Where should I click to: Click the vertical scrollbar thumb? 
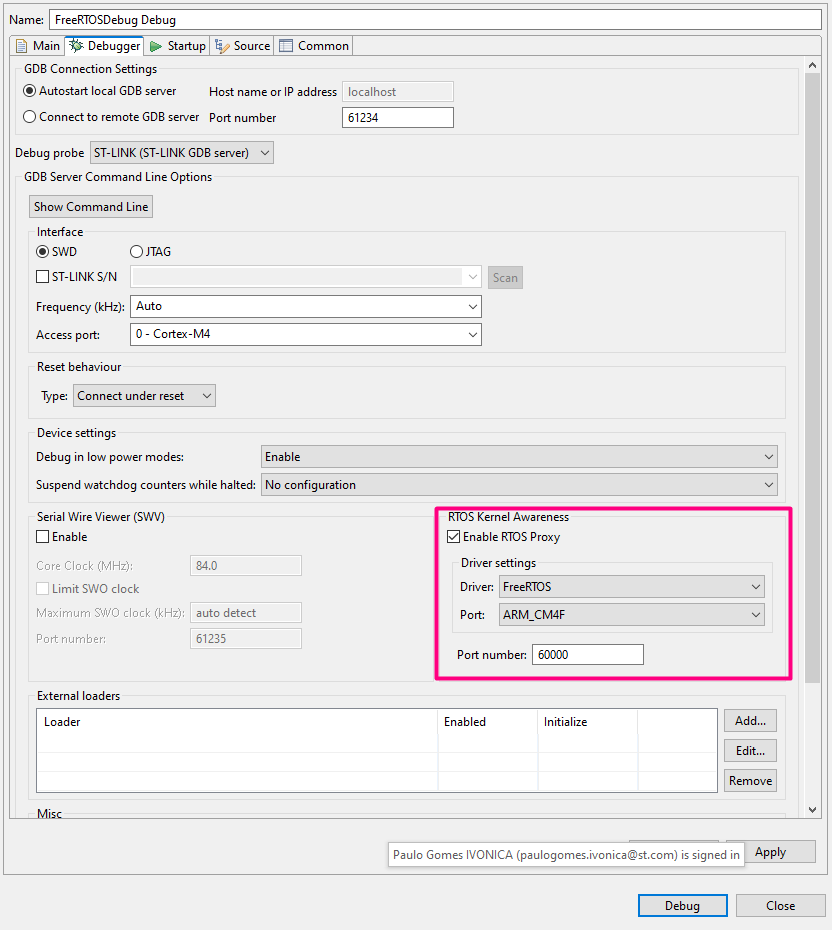point(812,378)
